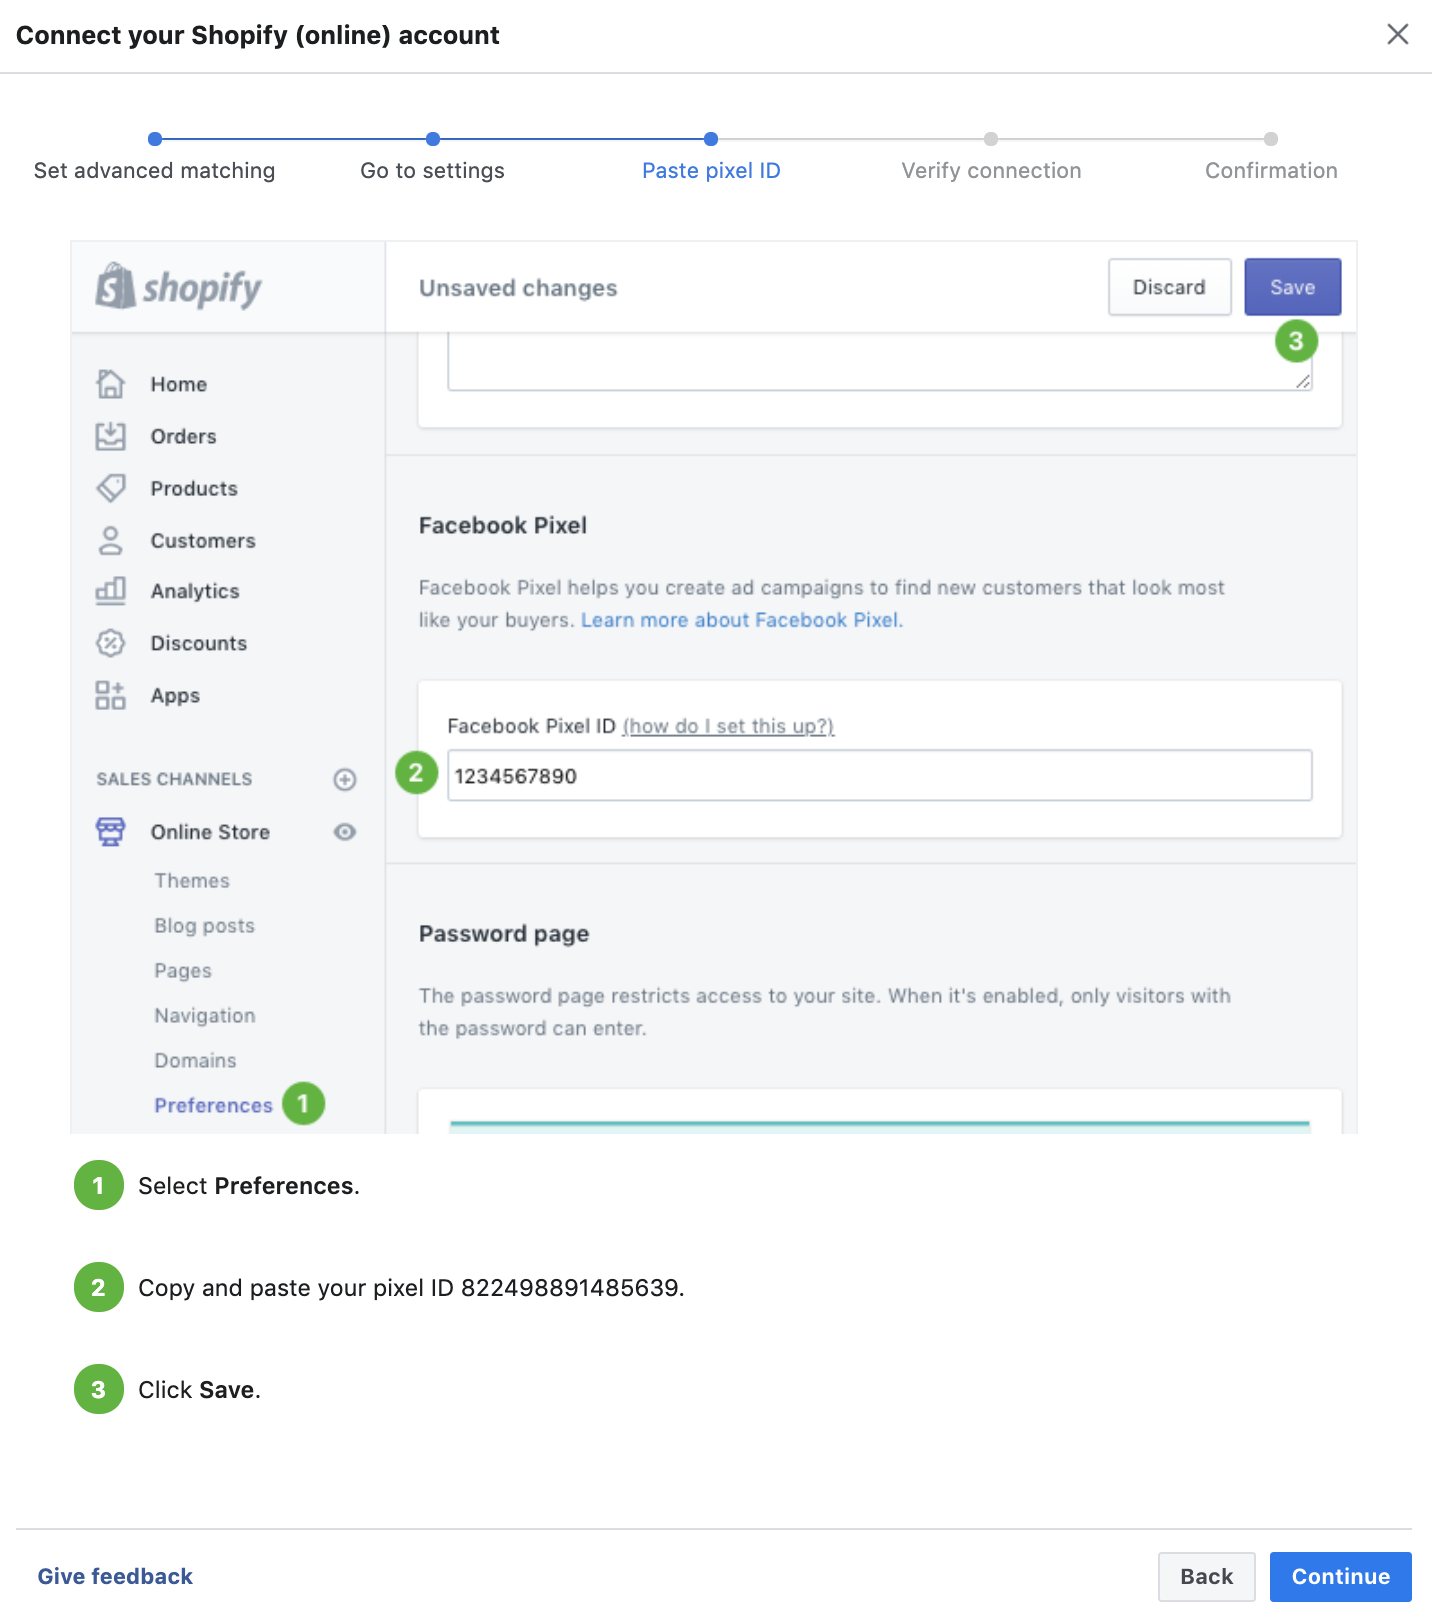Image resolution: width=1432 pixels, height=1616 pixels.
Task: Close the Connect Shopify account dialog
Action: pyautogui.click(x=1397, y=35)
